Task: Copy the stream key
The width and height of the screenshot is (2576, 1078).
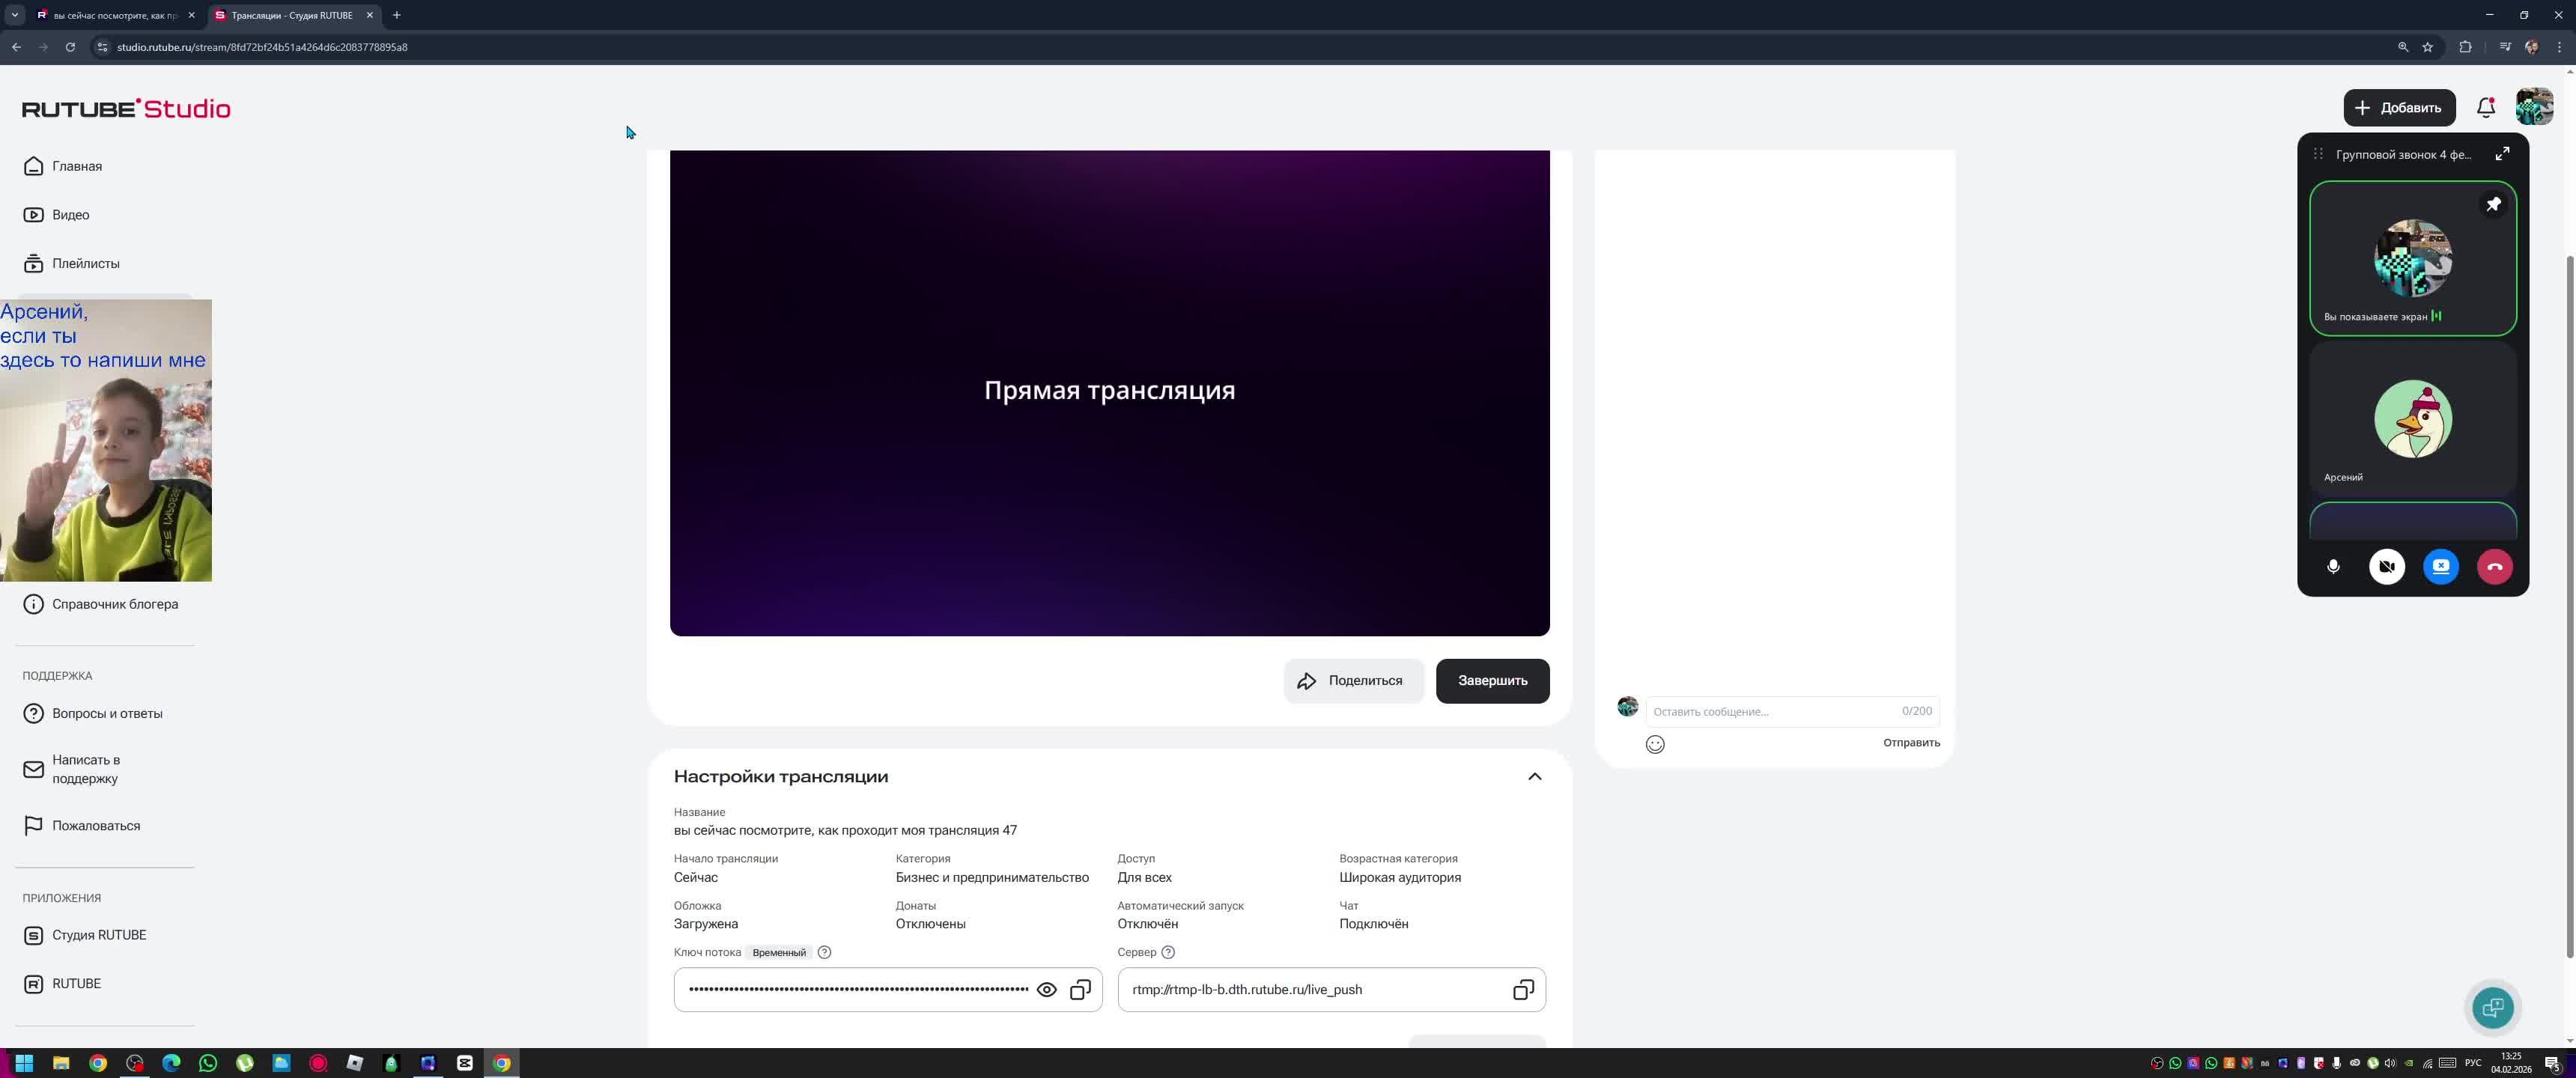Action: point(1080,990)
